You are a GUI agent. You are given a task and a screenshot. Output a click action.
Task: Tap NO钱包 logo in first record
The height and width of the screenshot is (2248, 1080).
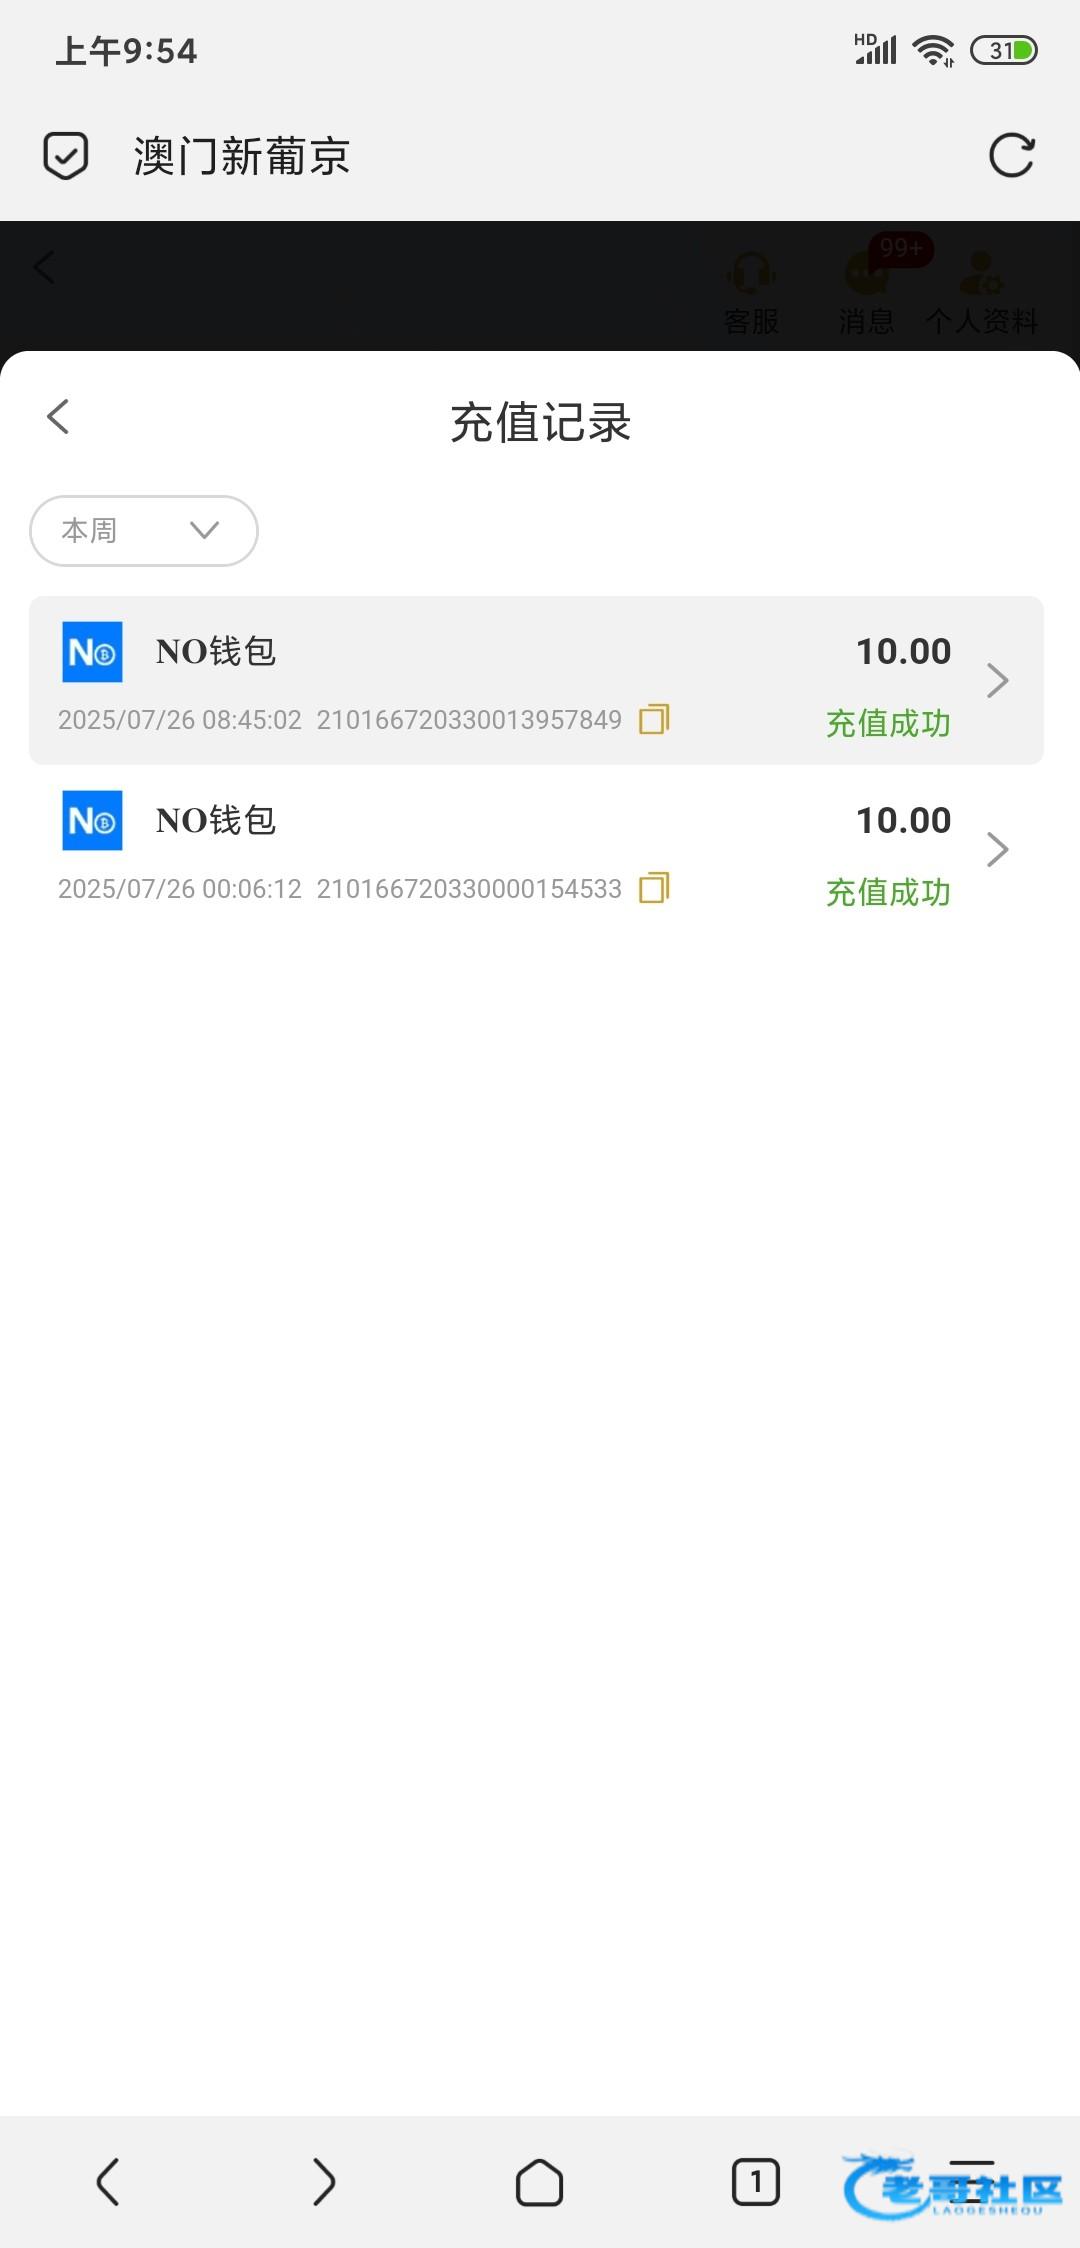click(92, 652)
